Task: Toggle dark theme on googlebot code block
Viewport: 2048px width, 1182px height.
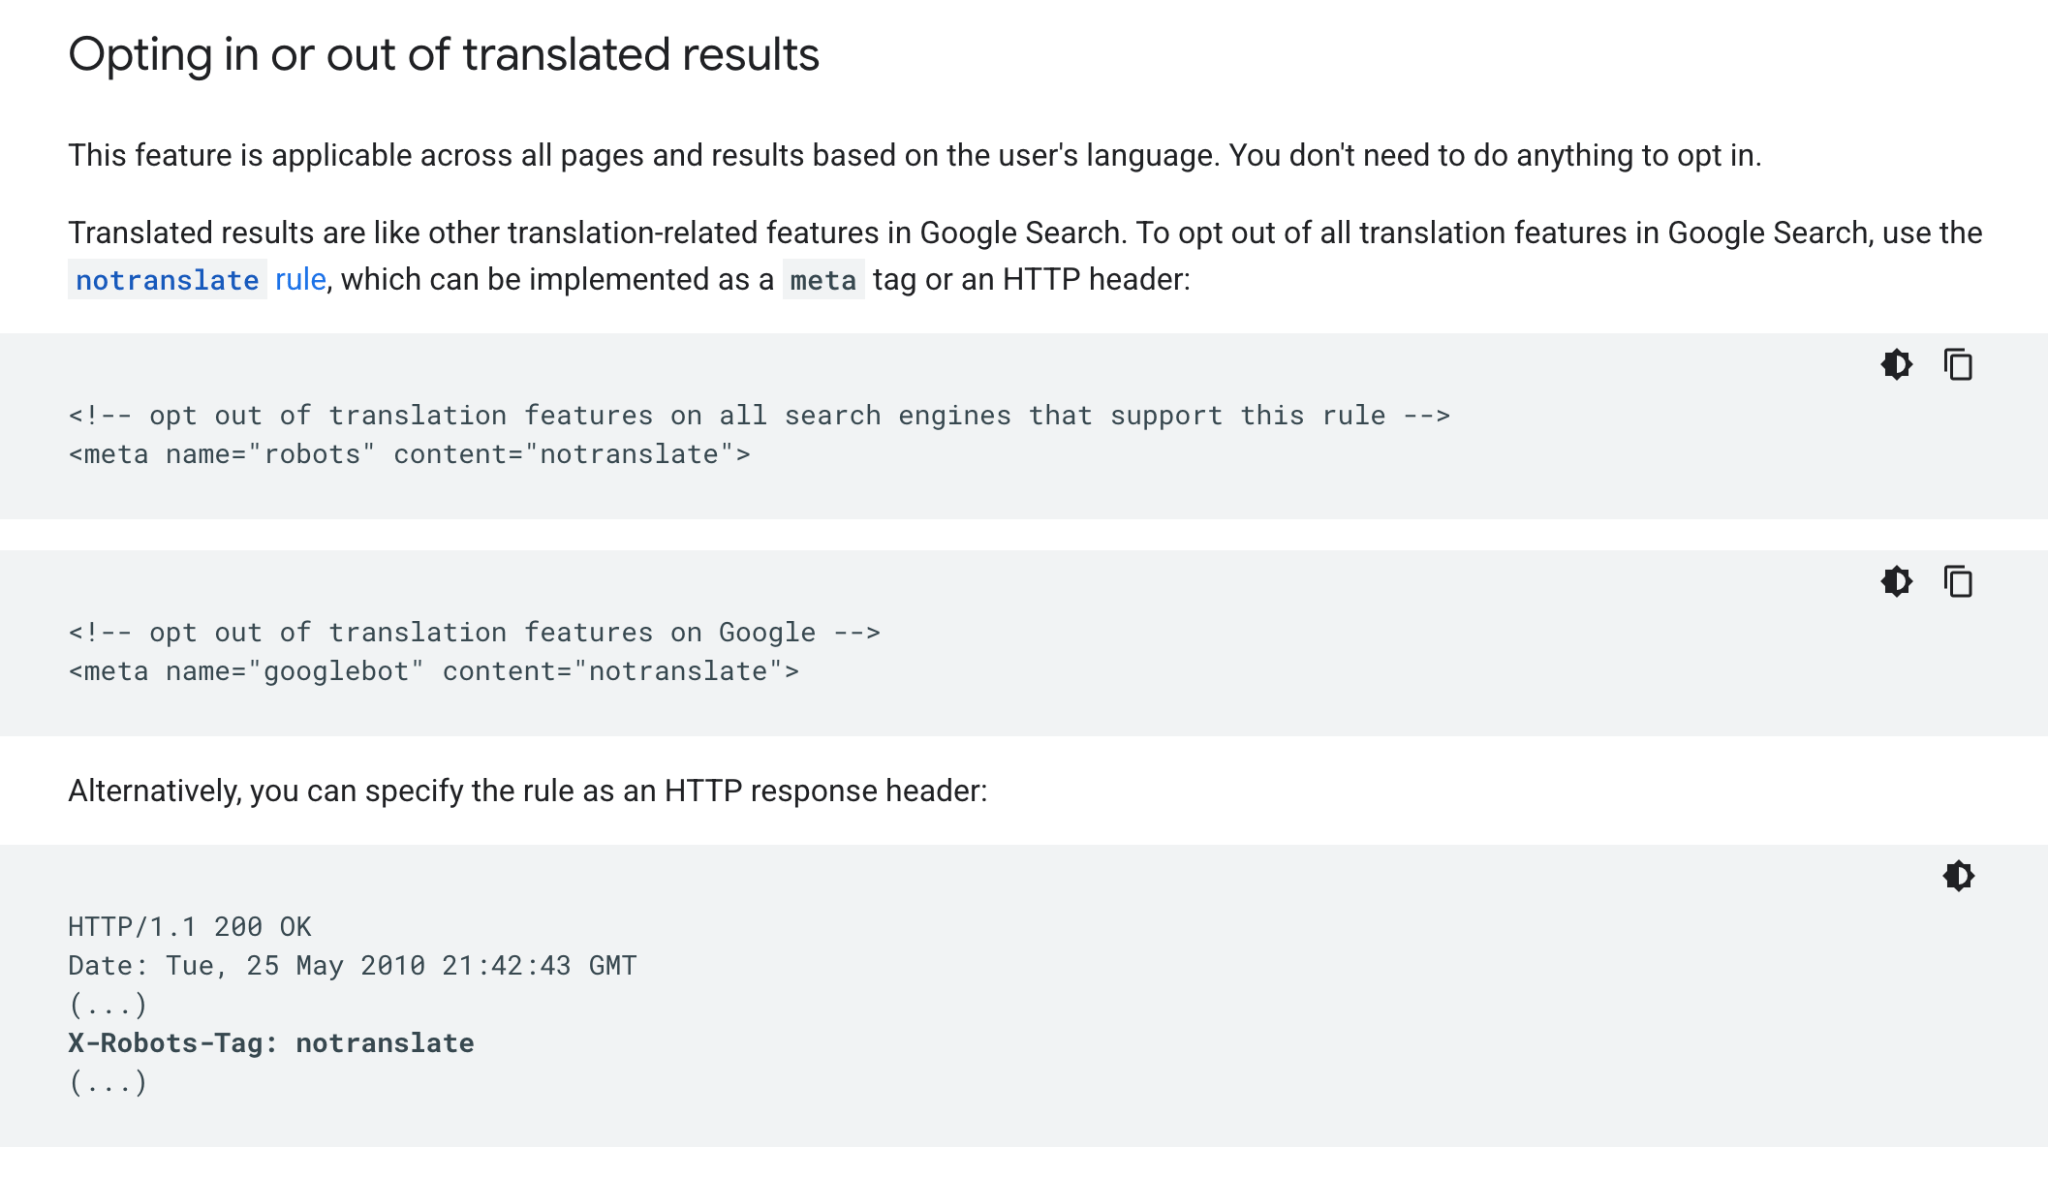Action: click(1896, 581)
